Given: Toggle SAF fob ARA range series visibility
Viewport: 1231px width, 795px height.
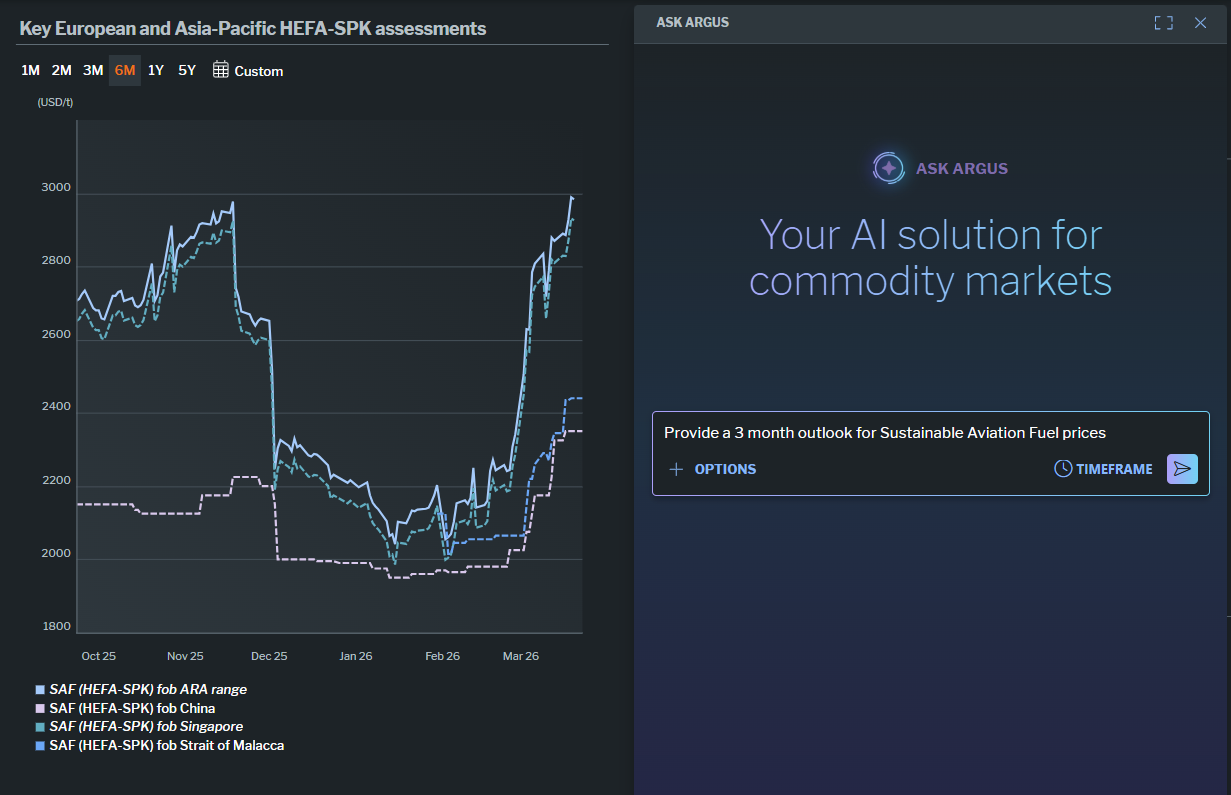Looking at the screenshot, I should (147, 689).
